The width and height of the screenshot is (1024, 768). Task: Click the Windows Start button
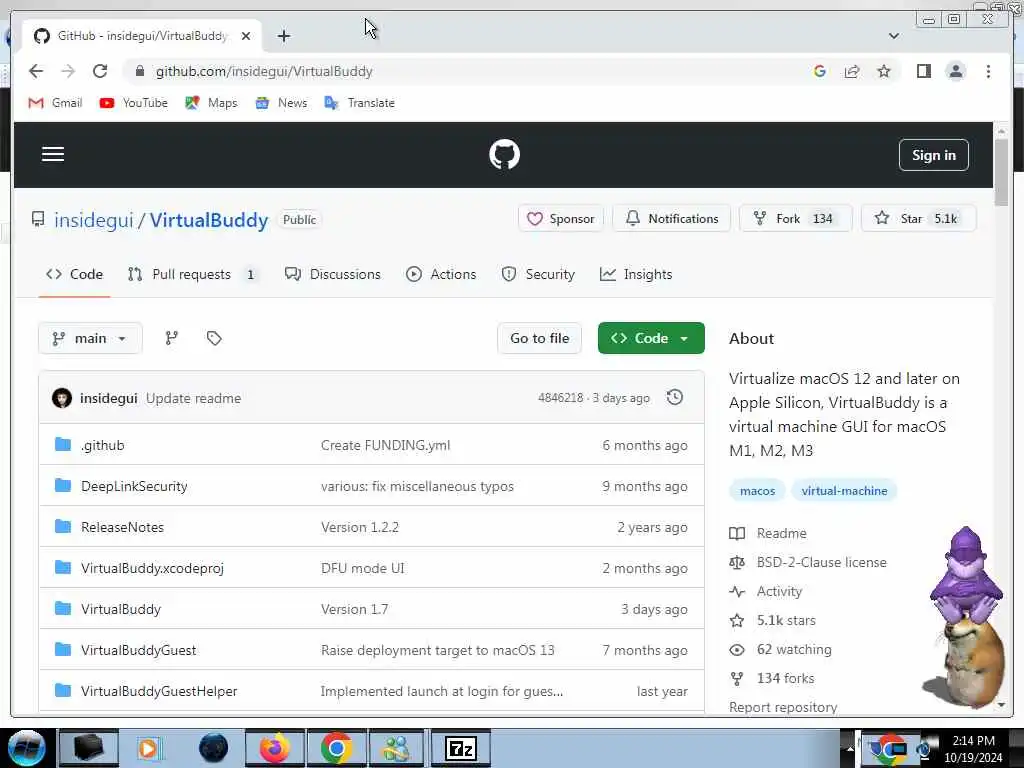point(26,748)
